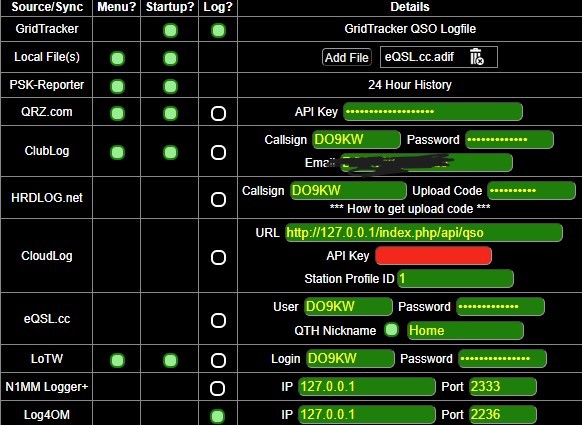The width and height of the screenshot is (582, 425).
Task: Click the HRDLOG.net Callsign field
Action: (x=348, y=190)
